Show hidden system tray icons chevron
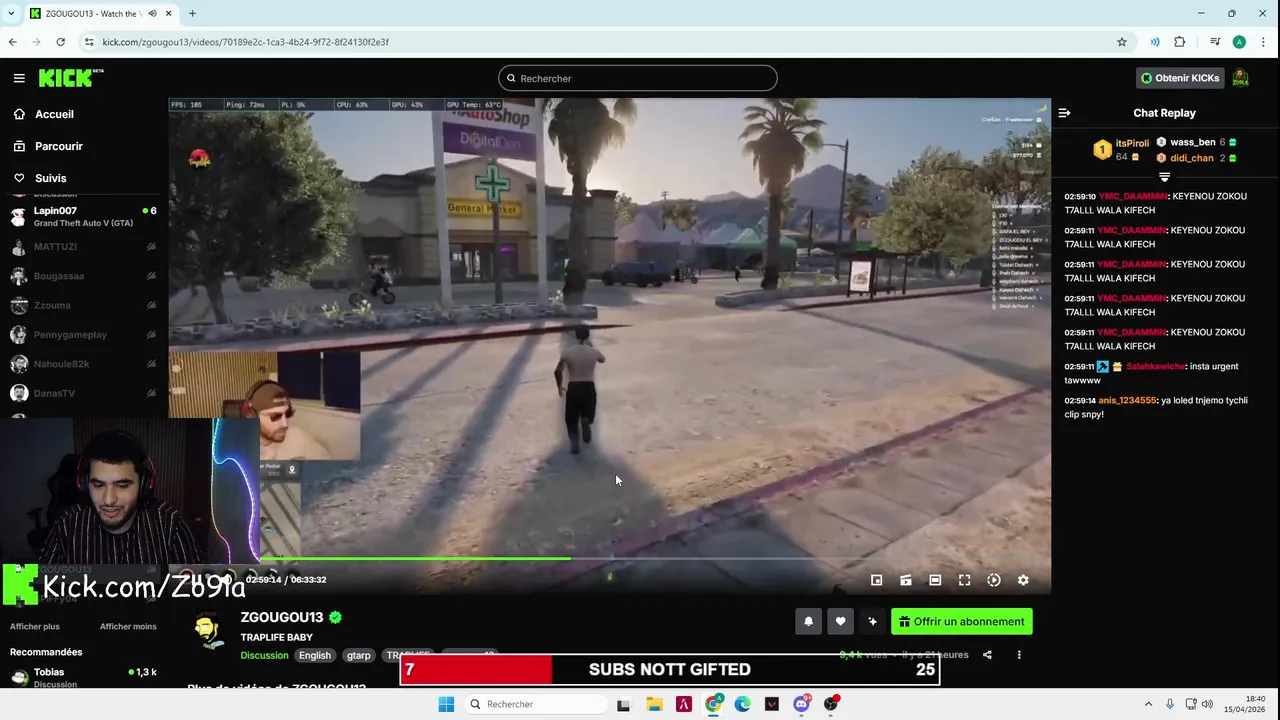The height and width of the screenshot is (720, 1280). tap(1148, 704)
